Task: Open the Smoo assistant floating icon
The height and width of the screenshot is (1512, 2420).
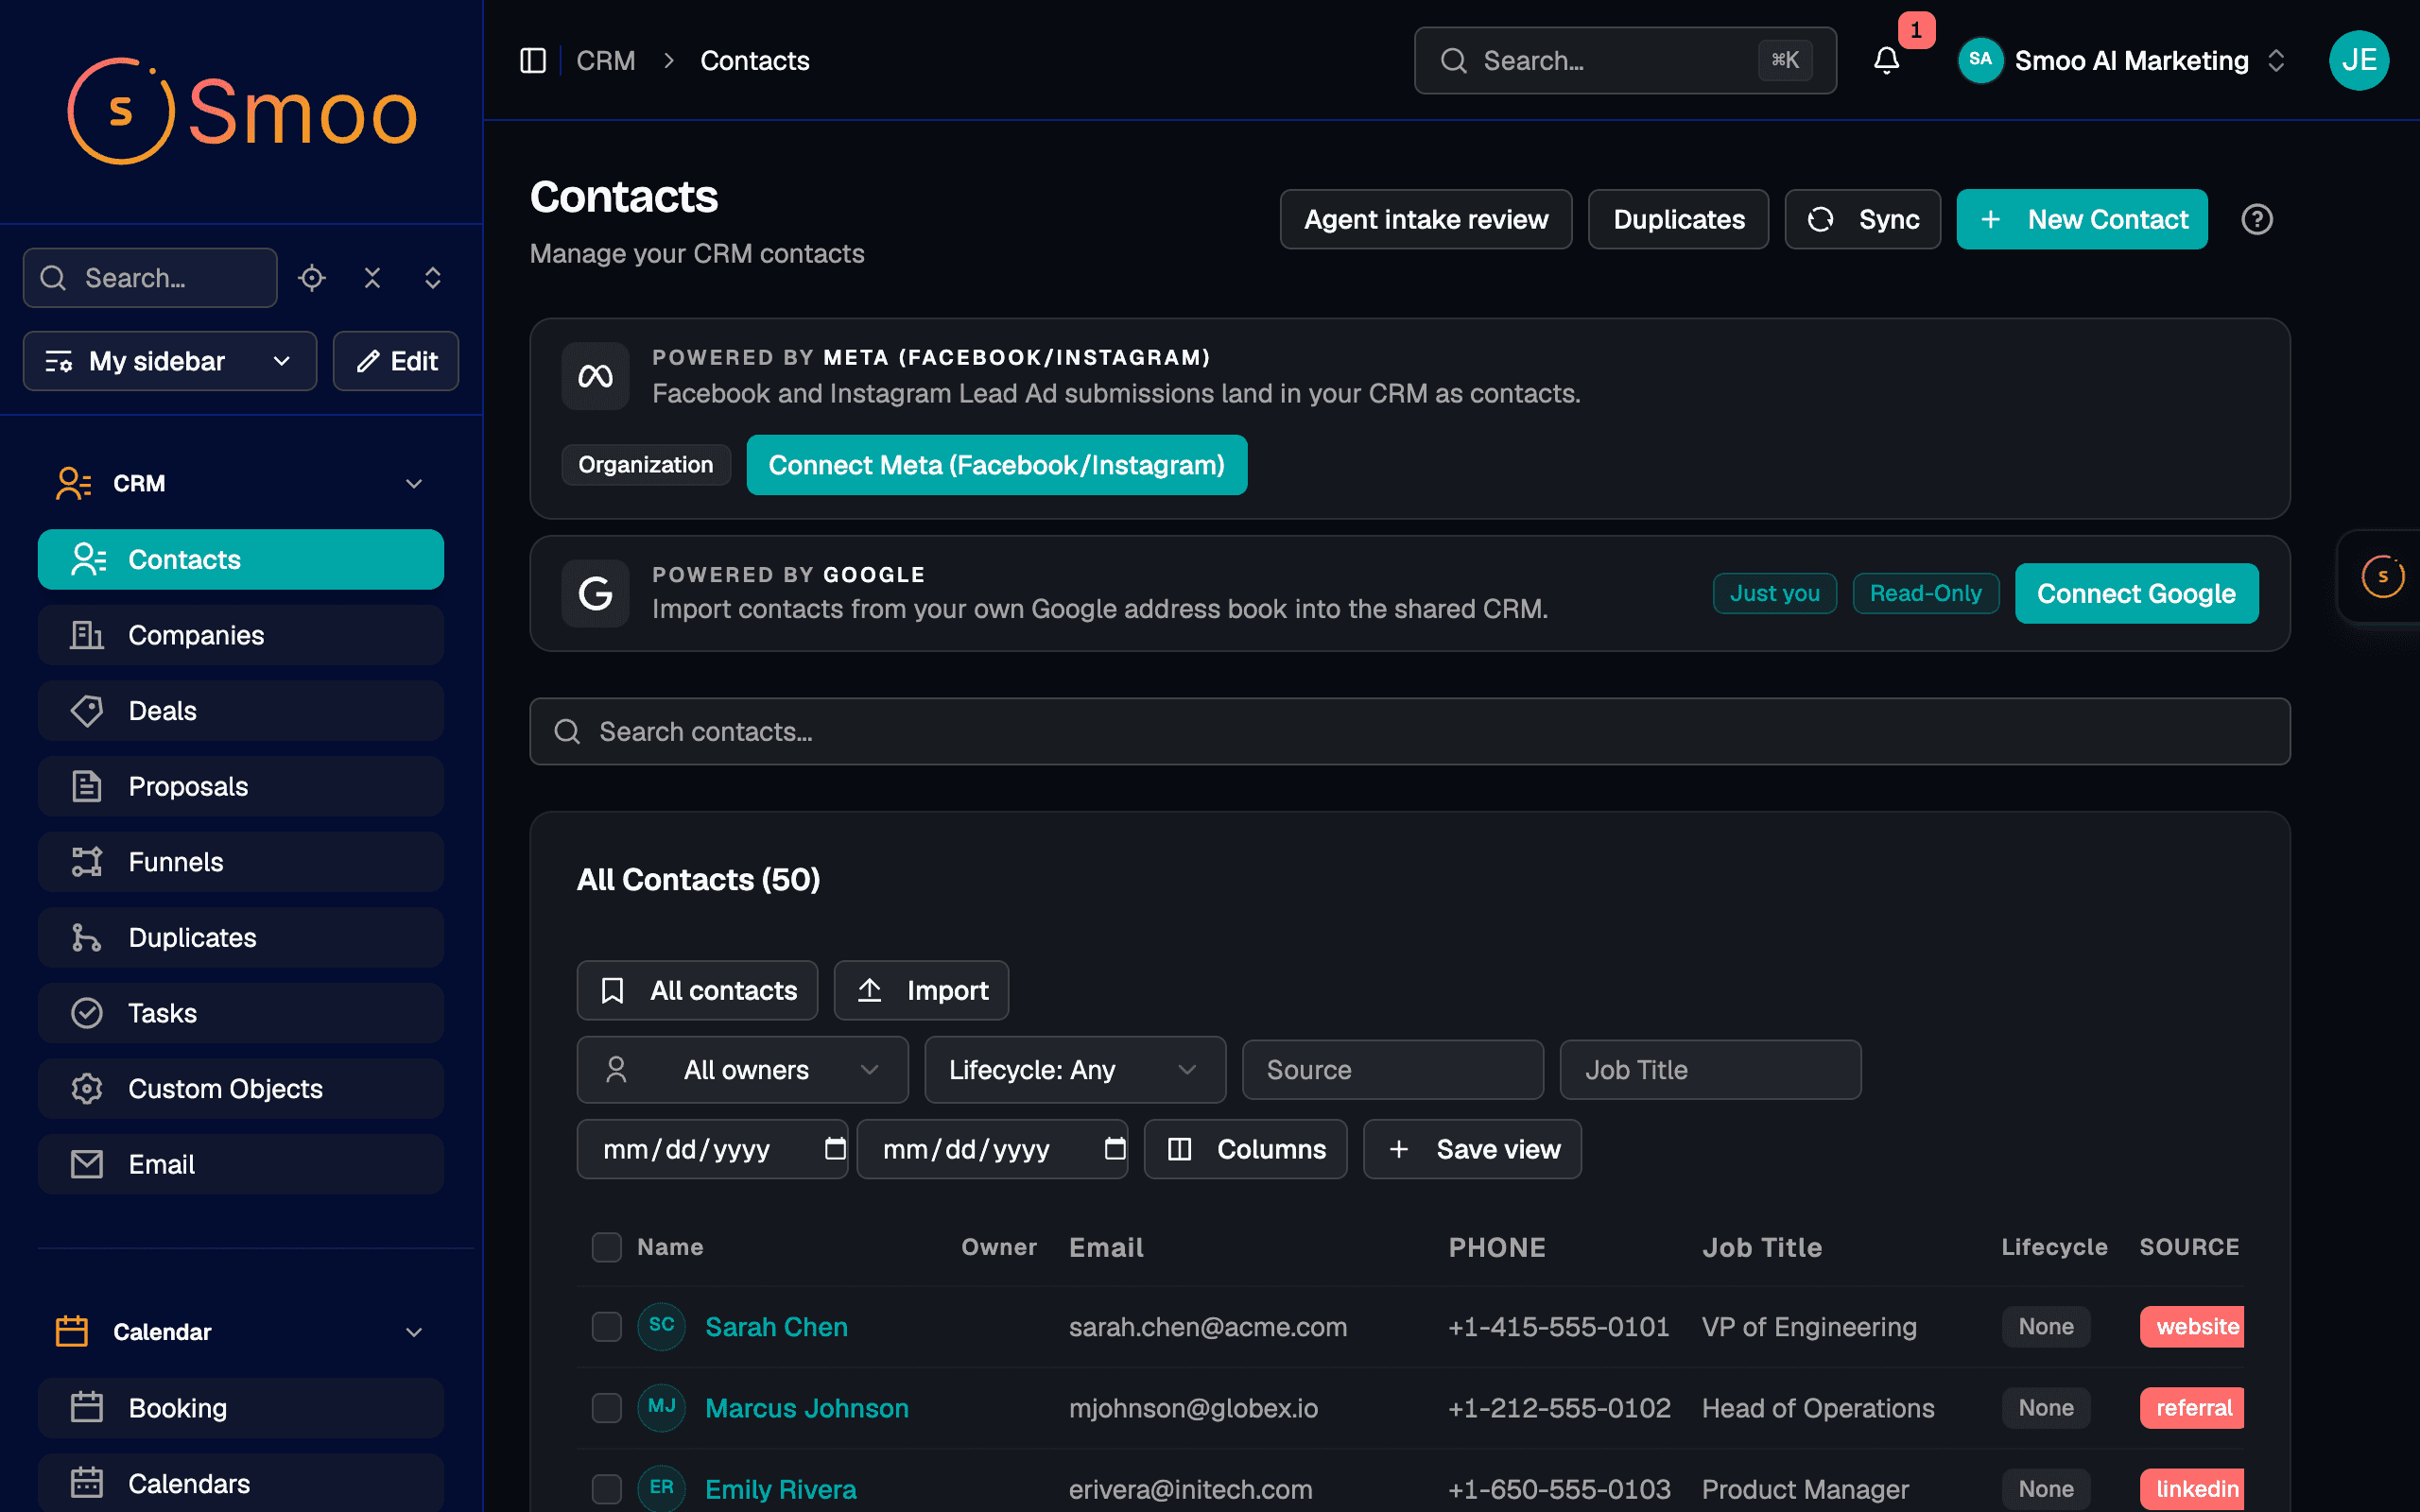Action: pos(2383,576)
